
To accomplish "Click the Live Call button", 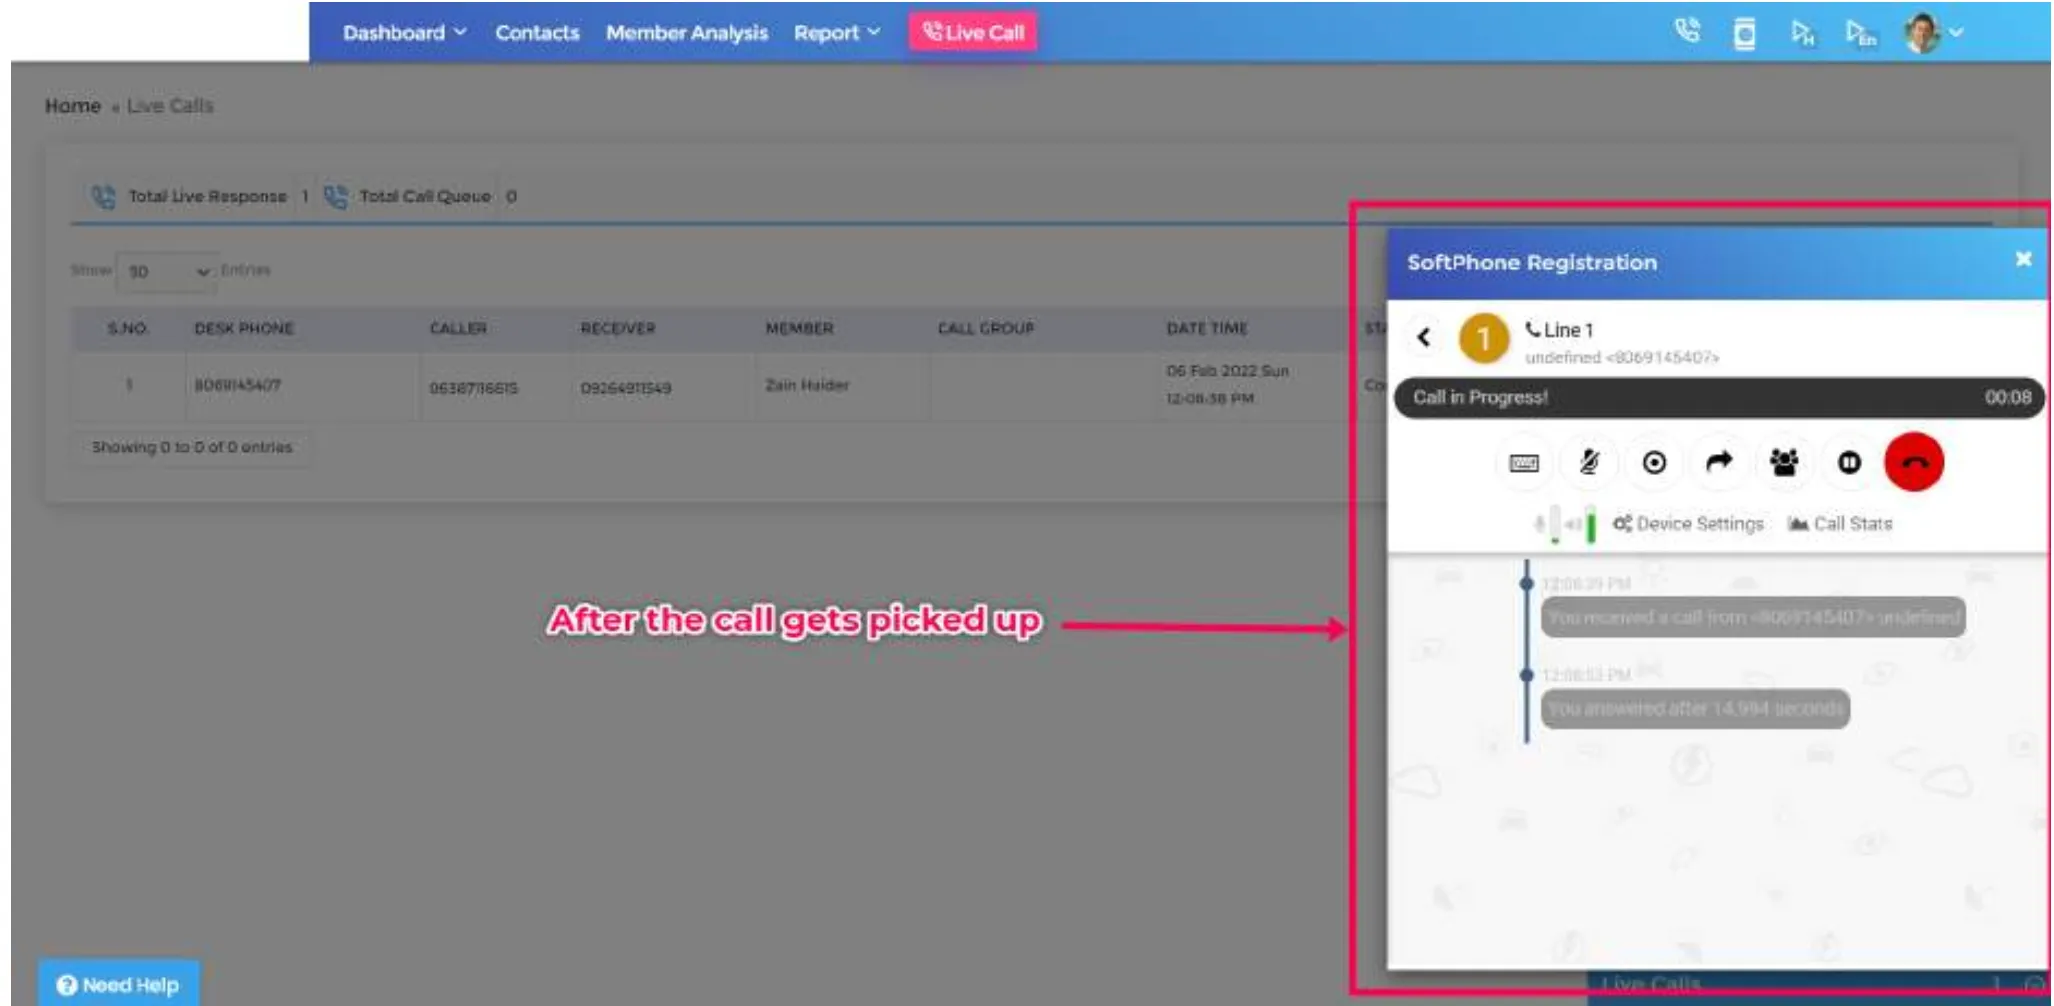I will [972, 32].
